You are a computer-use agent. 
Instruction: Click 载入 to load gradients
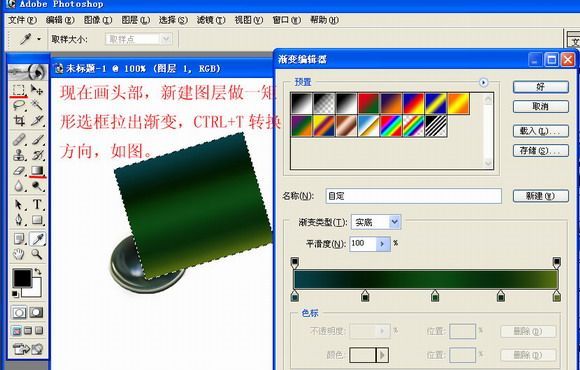point(540,131)
